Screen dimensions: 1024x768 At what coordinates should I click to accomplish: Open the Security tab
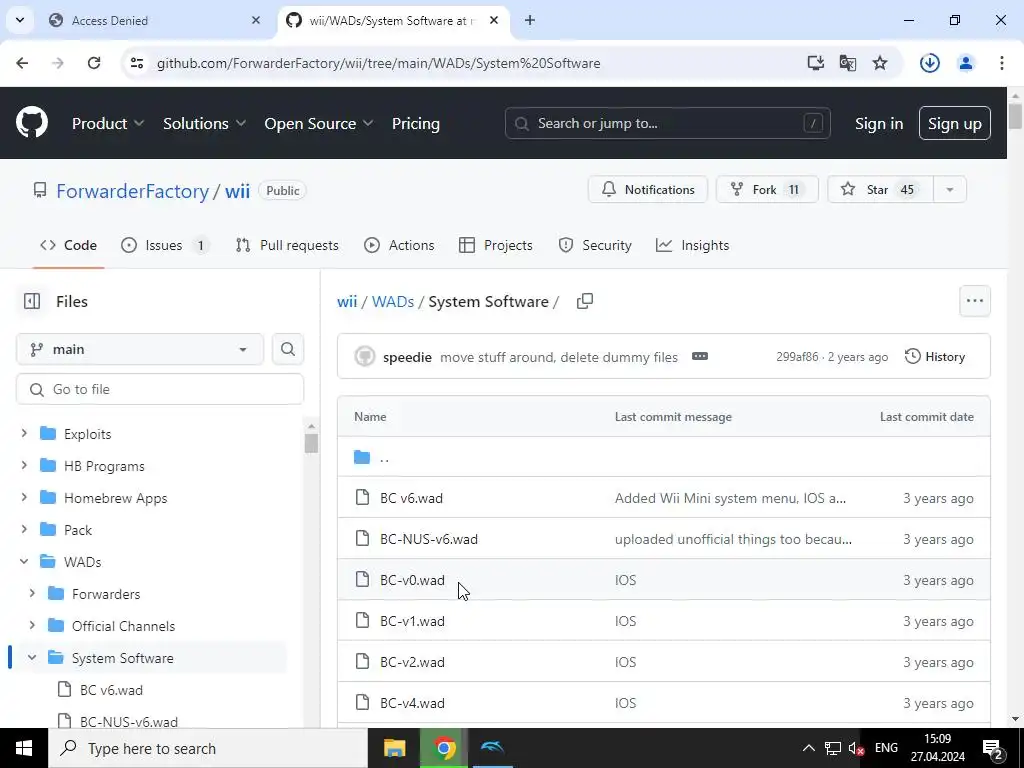tap(595, 245)
